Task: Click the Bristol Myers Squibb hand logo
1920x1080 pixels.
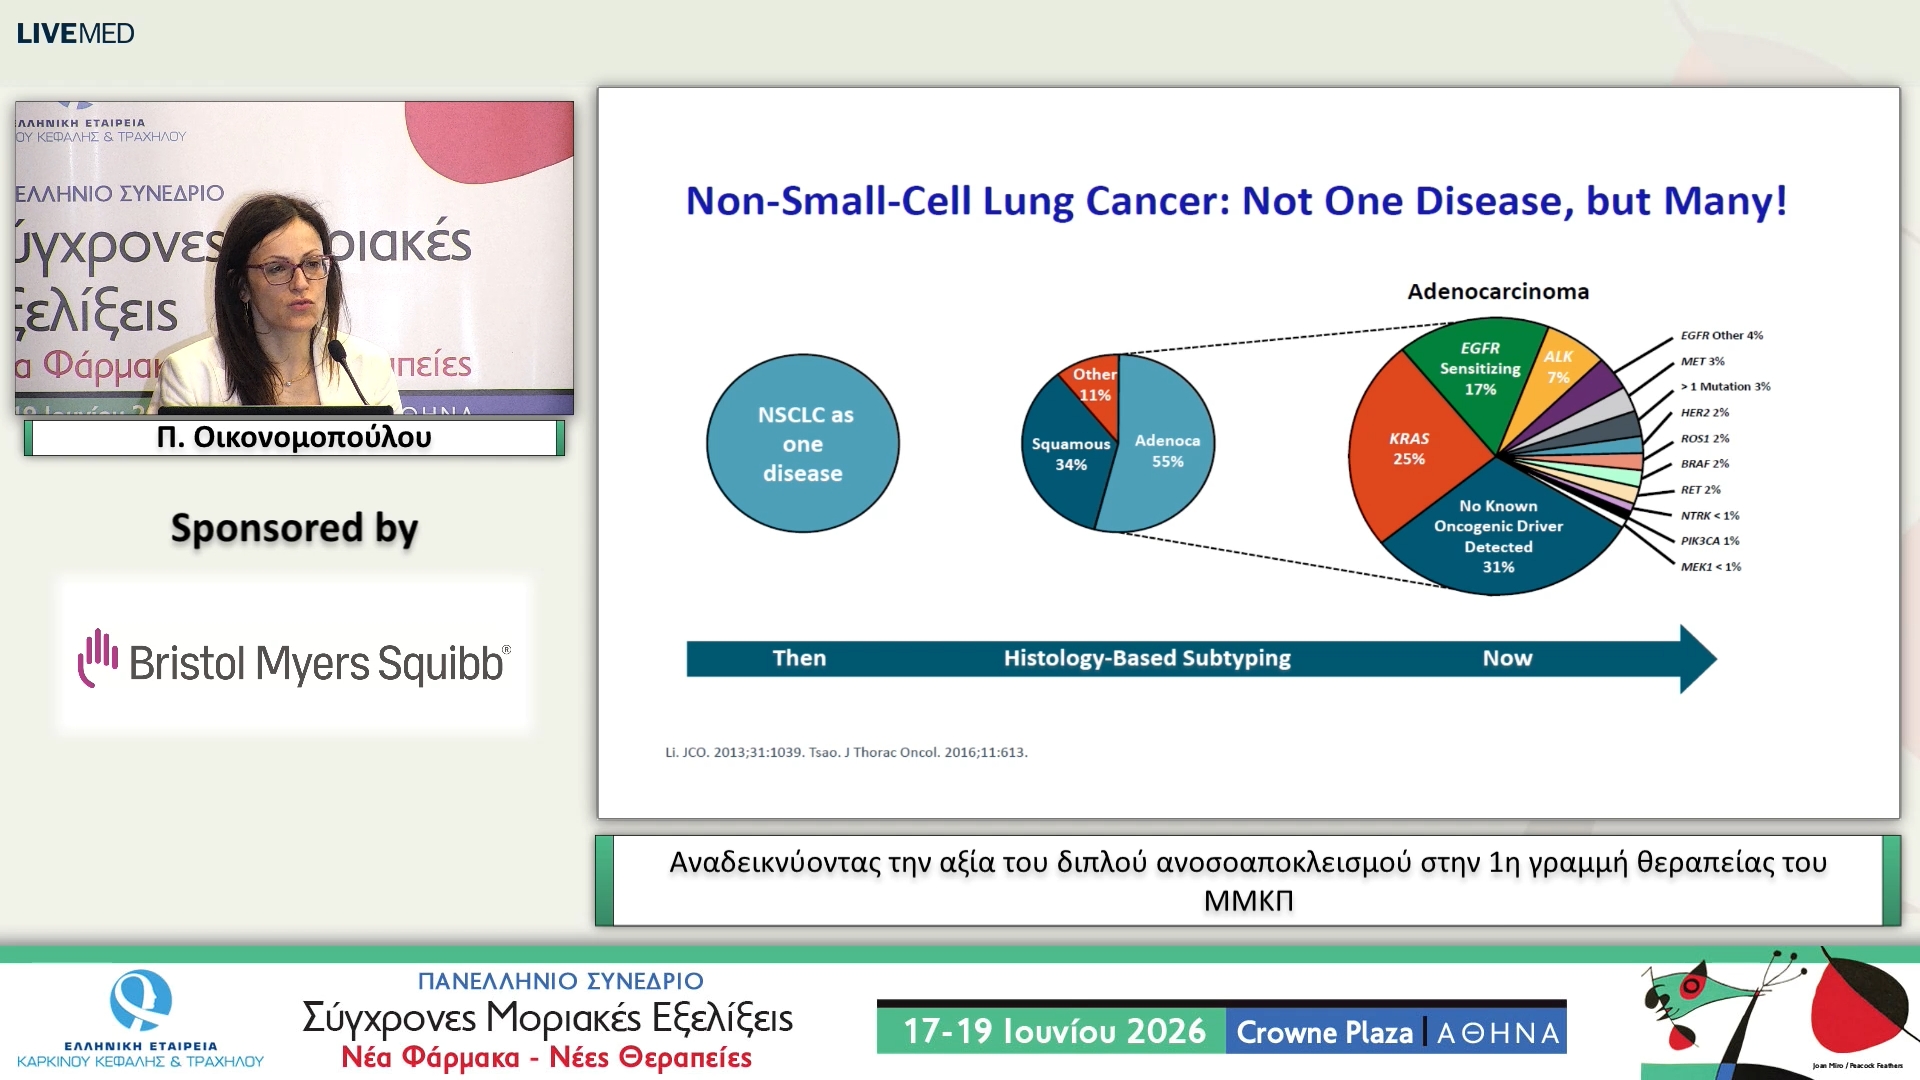Action: (x=98, y=658)
